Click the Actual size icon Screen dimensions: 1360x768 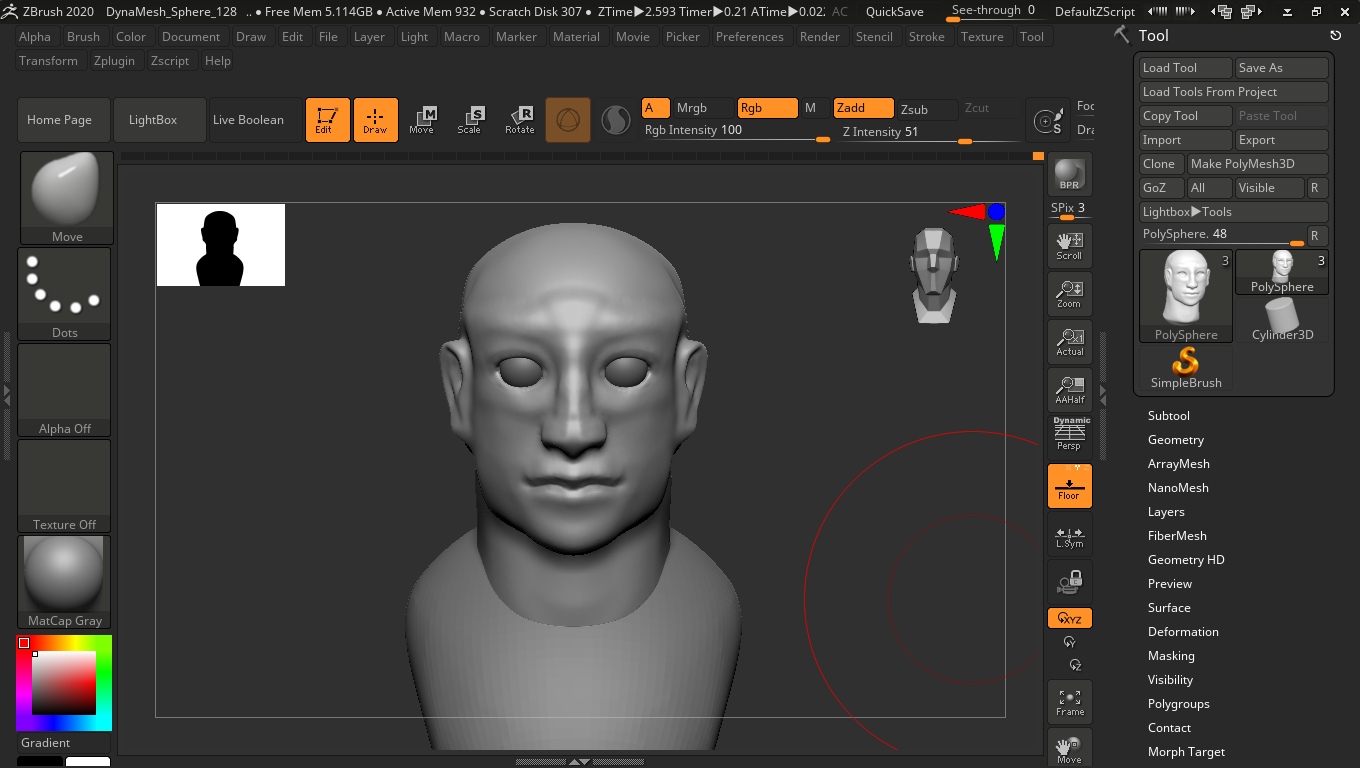click(1069, 342)
